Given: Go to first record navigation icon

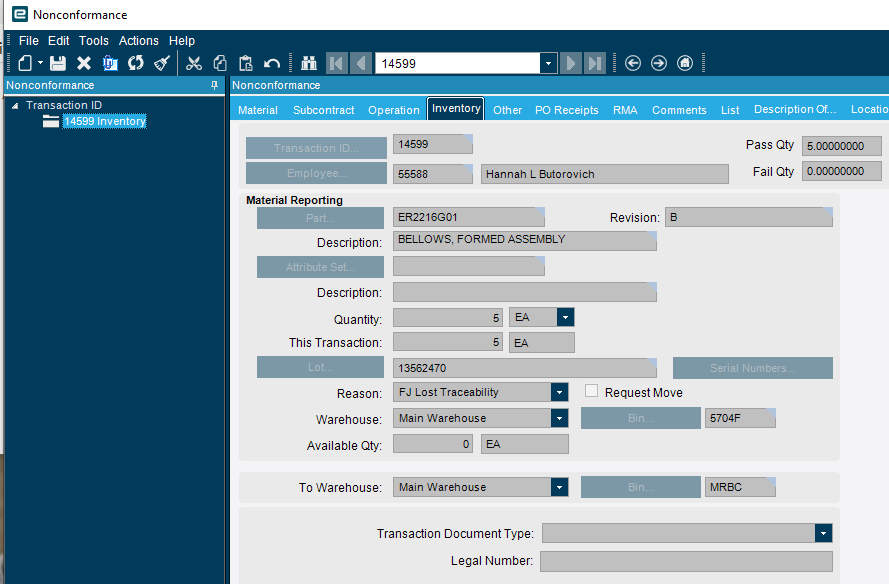Looking at the screenshot, I should point(336,63).
